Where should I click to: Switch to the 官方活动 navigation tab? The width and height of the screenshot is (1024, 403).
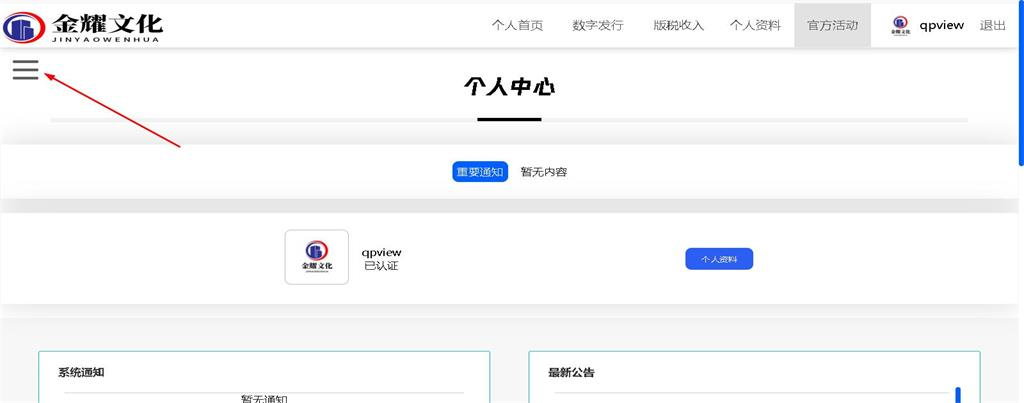832,25
